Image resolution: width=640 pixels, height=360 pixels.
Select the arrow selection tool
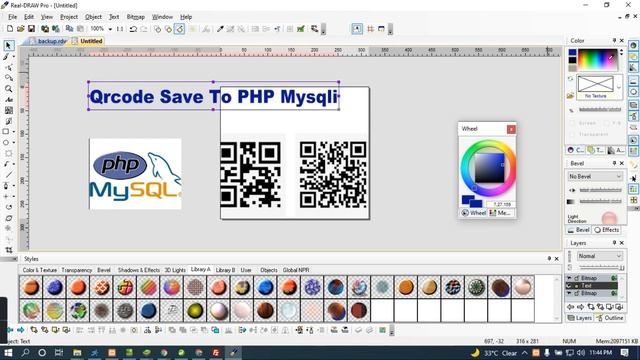9,45
